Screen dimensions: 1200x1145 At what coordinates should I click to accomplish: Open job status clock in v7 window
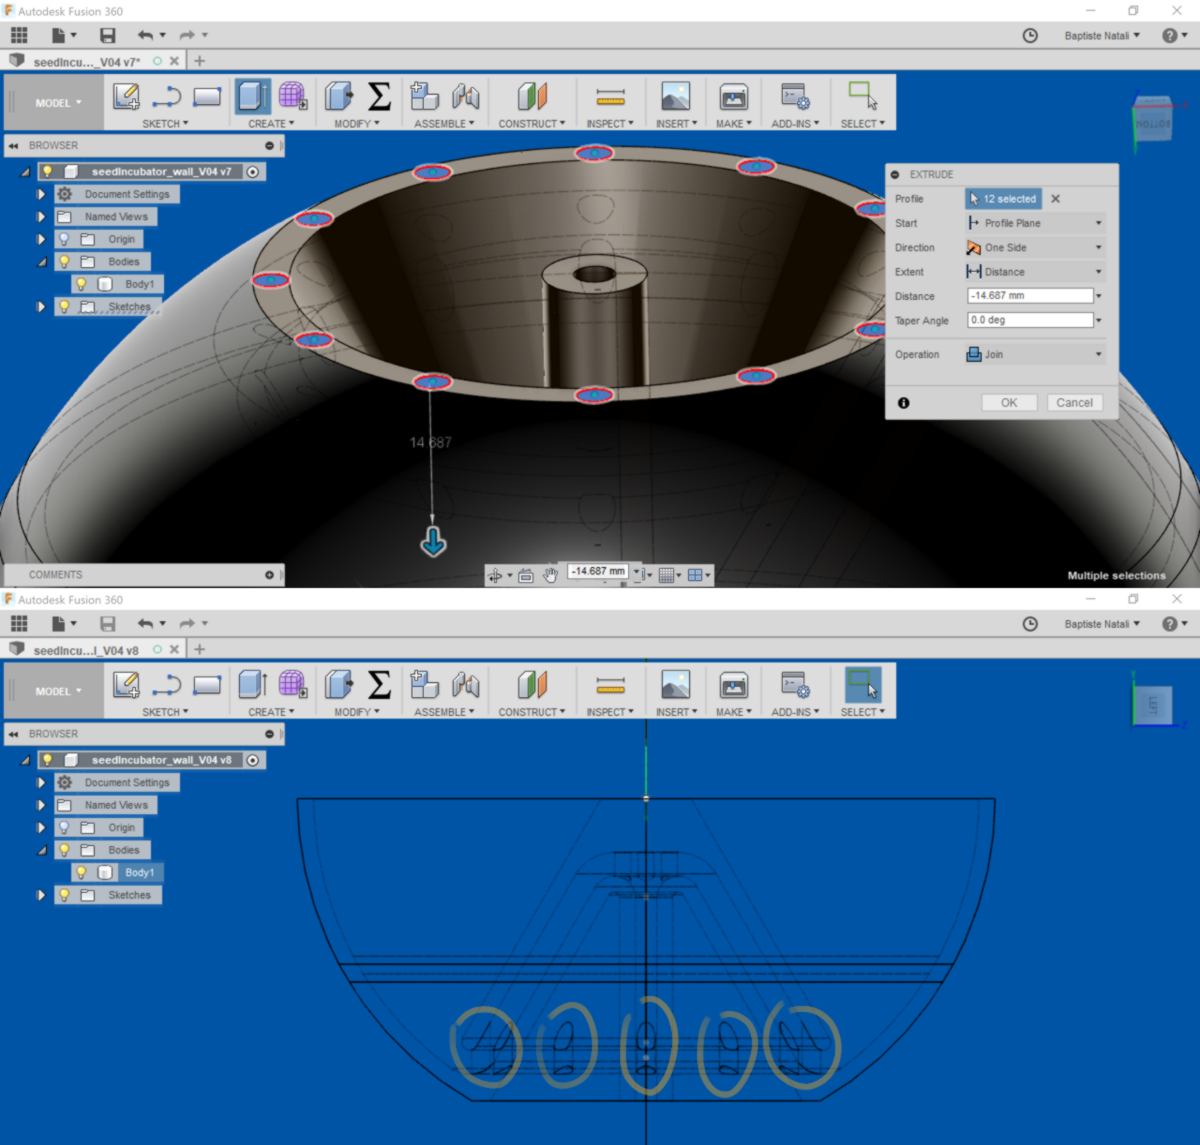[1030, 35]
